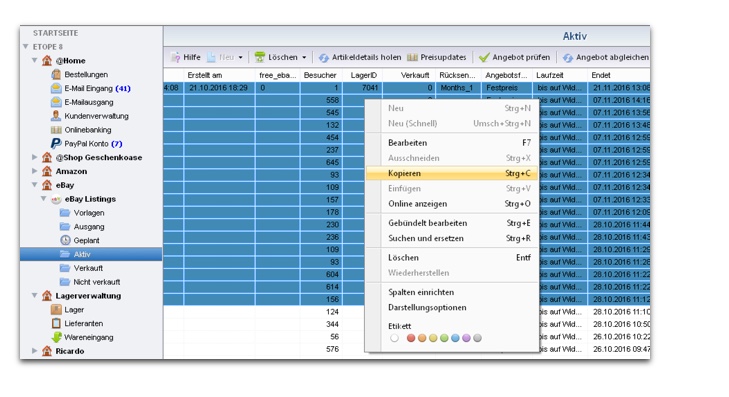Select the Amazon house icon
Viewport: 729px width, 397px height.
[47, 171]
